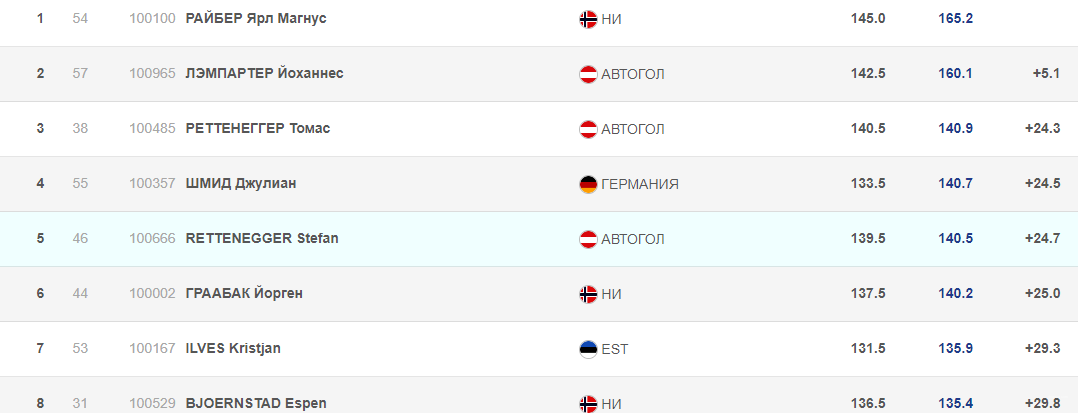Click German flag beside ШМИД Джулиан
The height and width of the screenshot is (413, 1078).
click(588, 184)
